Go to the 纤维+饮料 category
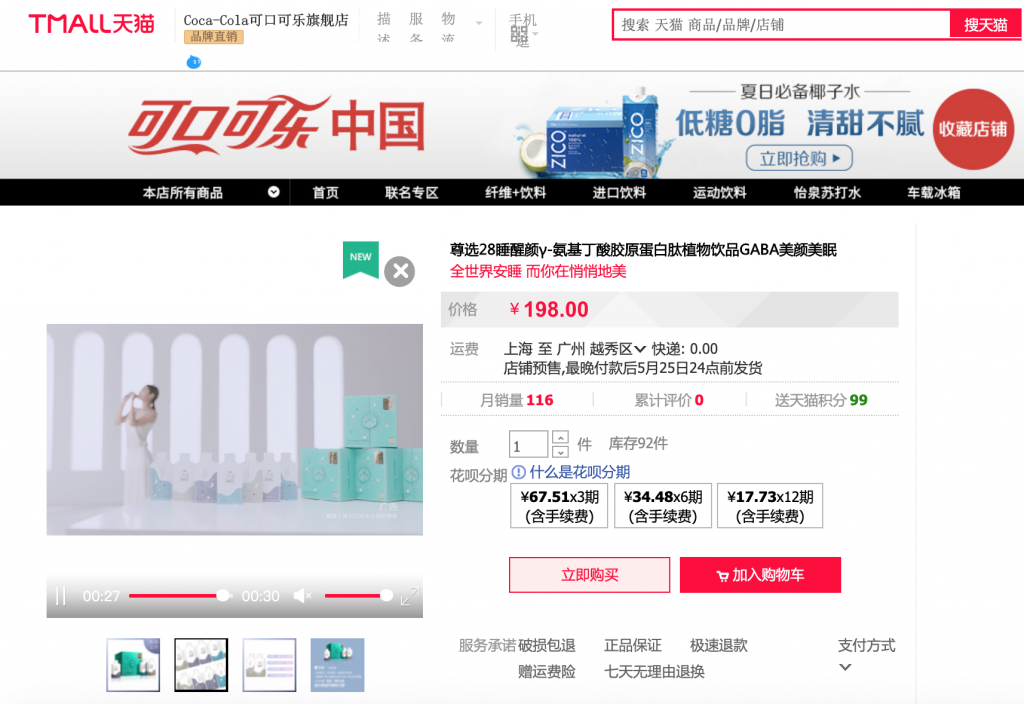The width and height of the screenshot is (1024, 704). click(515, 193)
